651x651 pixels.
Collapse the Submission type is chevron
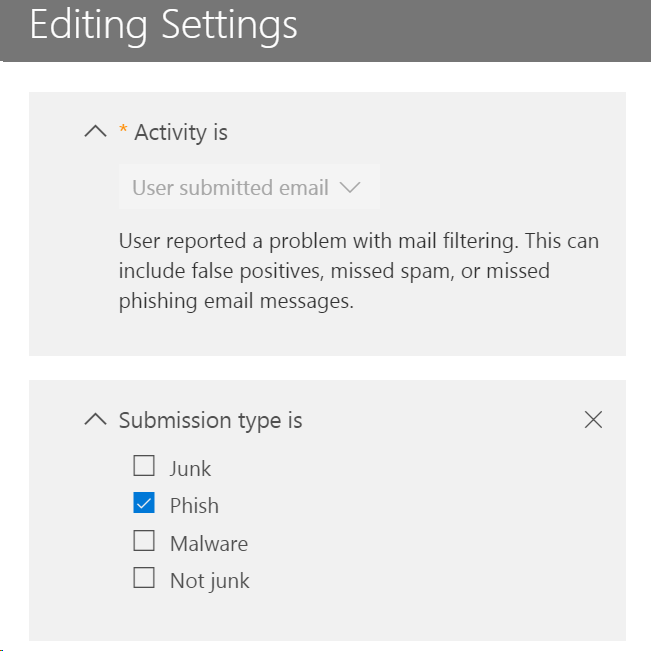coord(95,420)
